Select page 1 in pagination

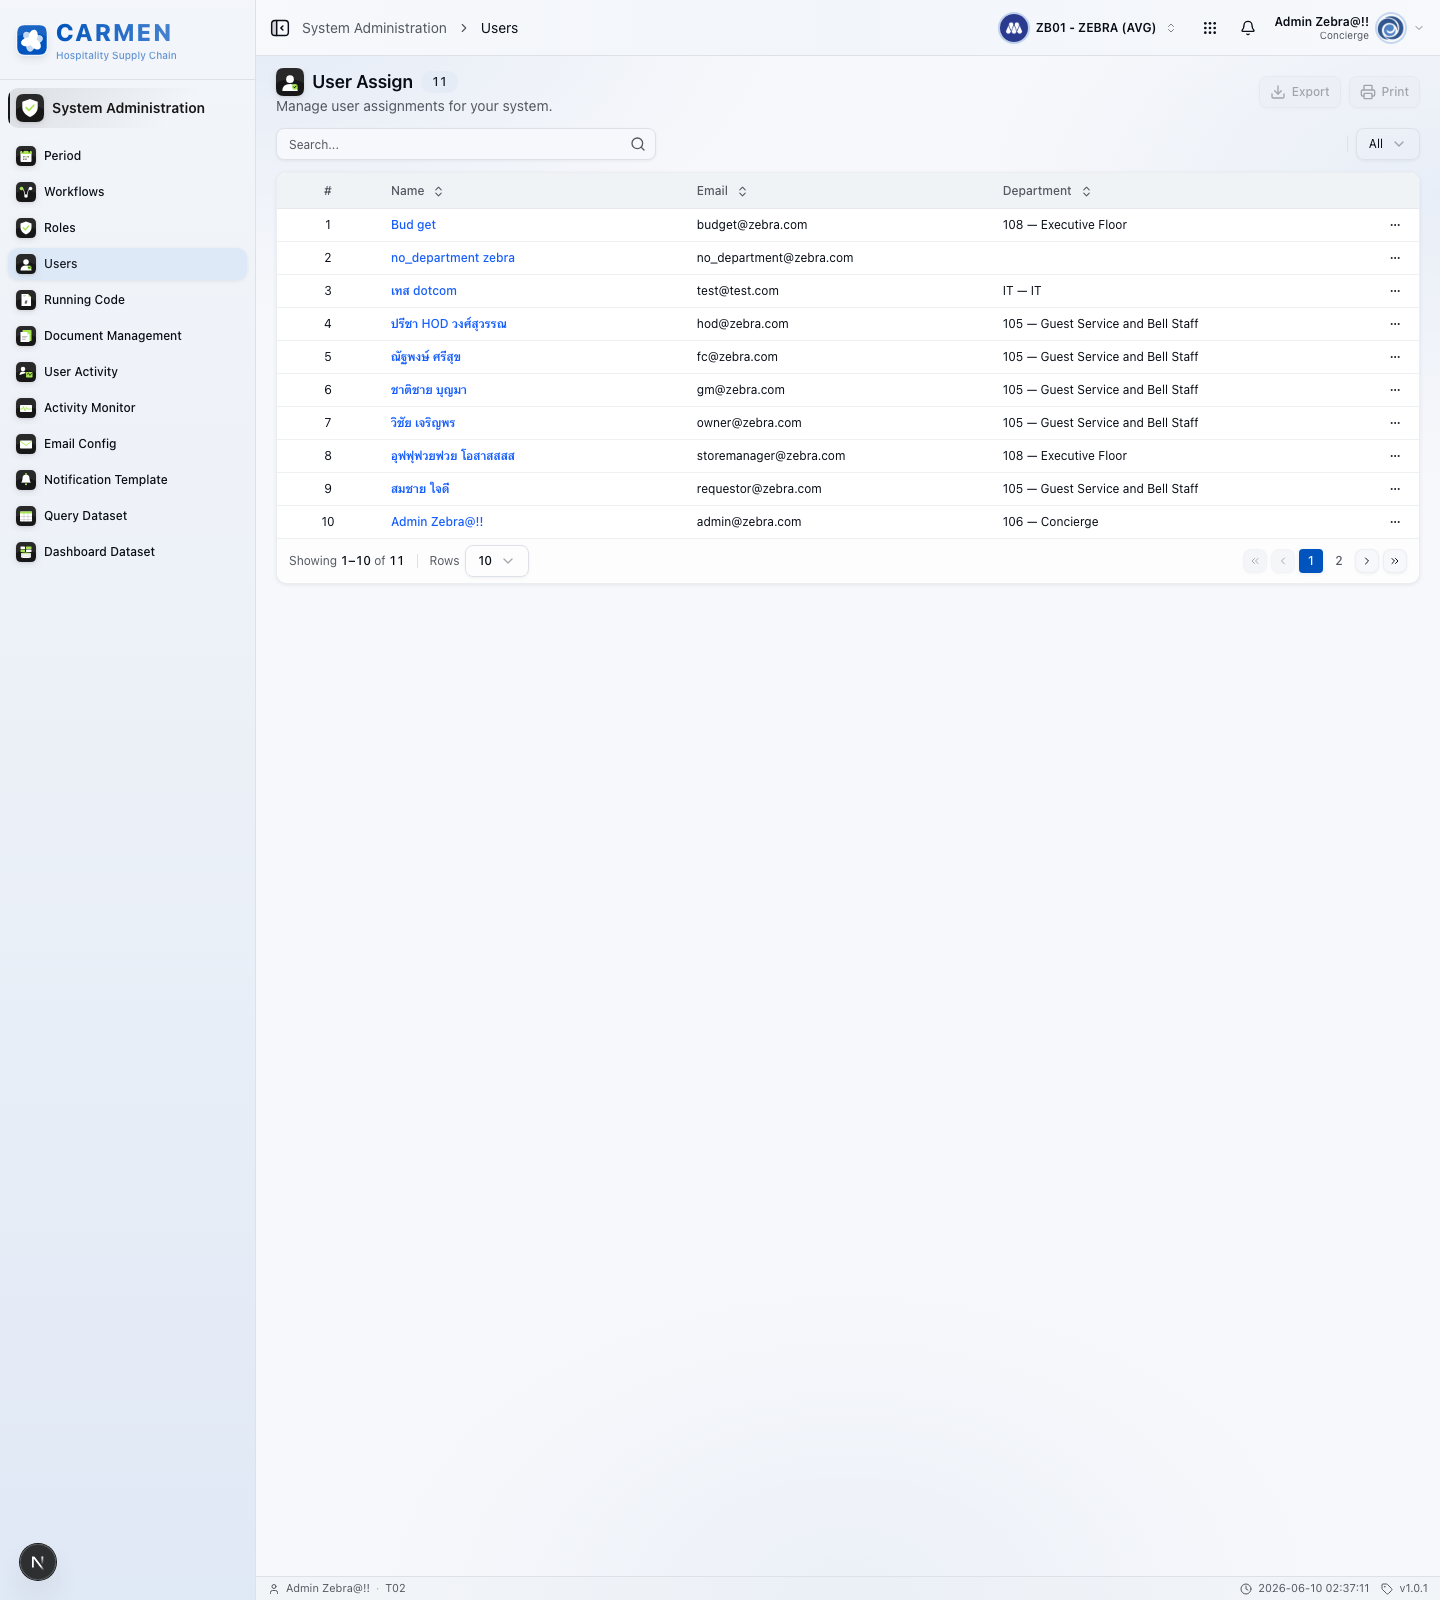click(1311, 561)
